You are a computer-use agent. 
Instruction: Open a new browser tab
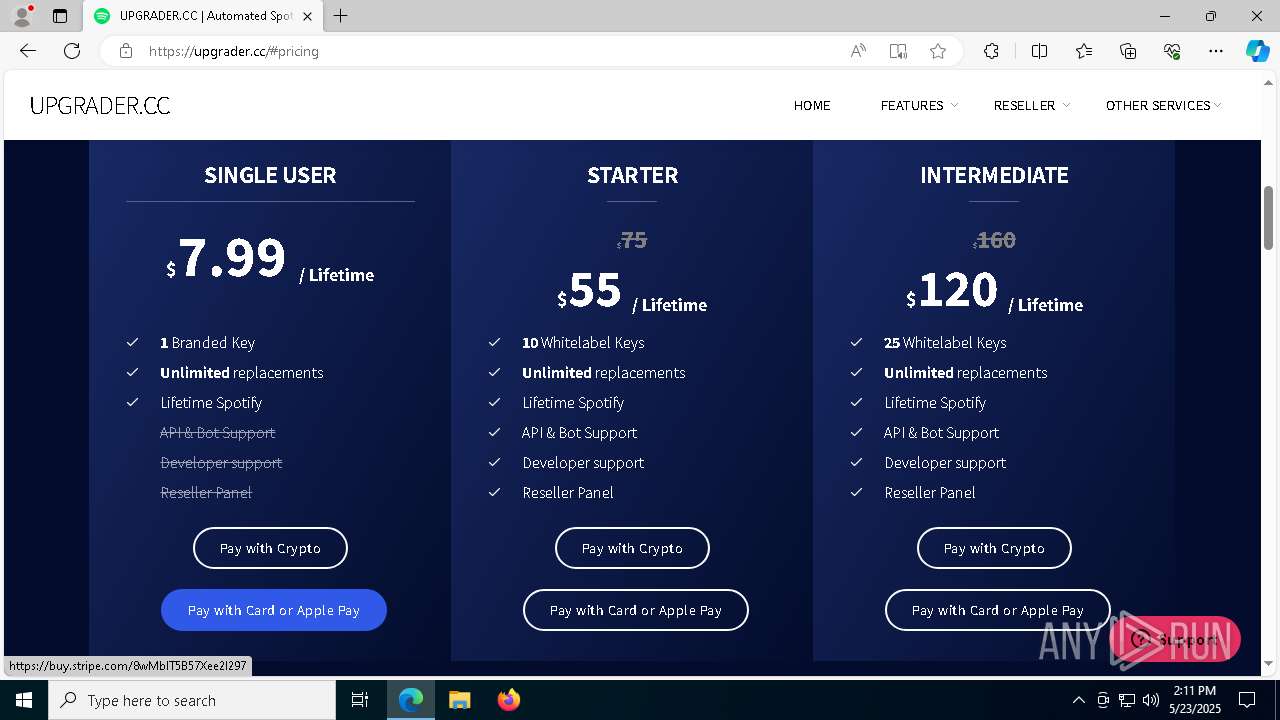pyautogui.click(x=341, y=16)
